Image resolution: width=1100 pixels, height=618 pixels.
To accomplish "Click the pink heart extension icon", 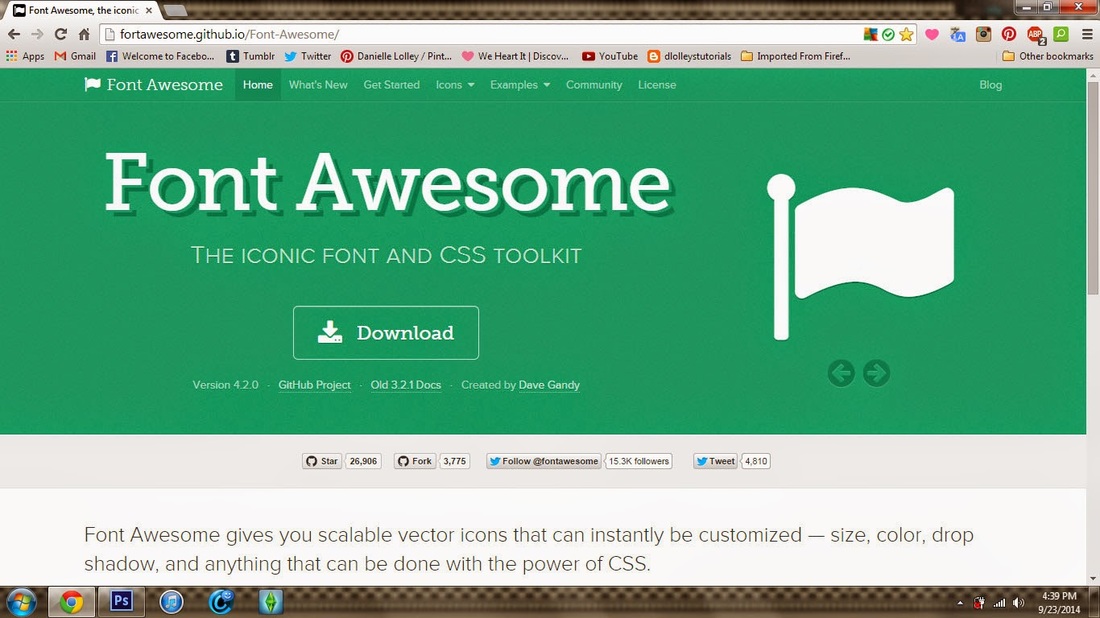I will coord(932,34).
